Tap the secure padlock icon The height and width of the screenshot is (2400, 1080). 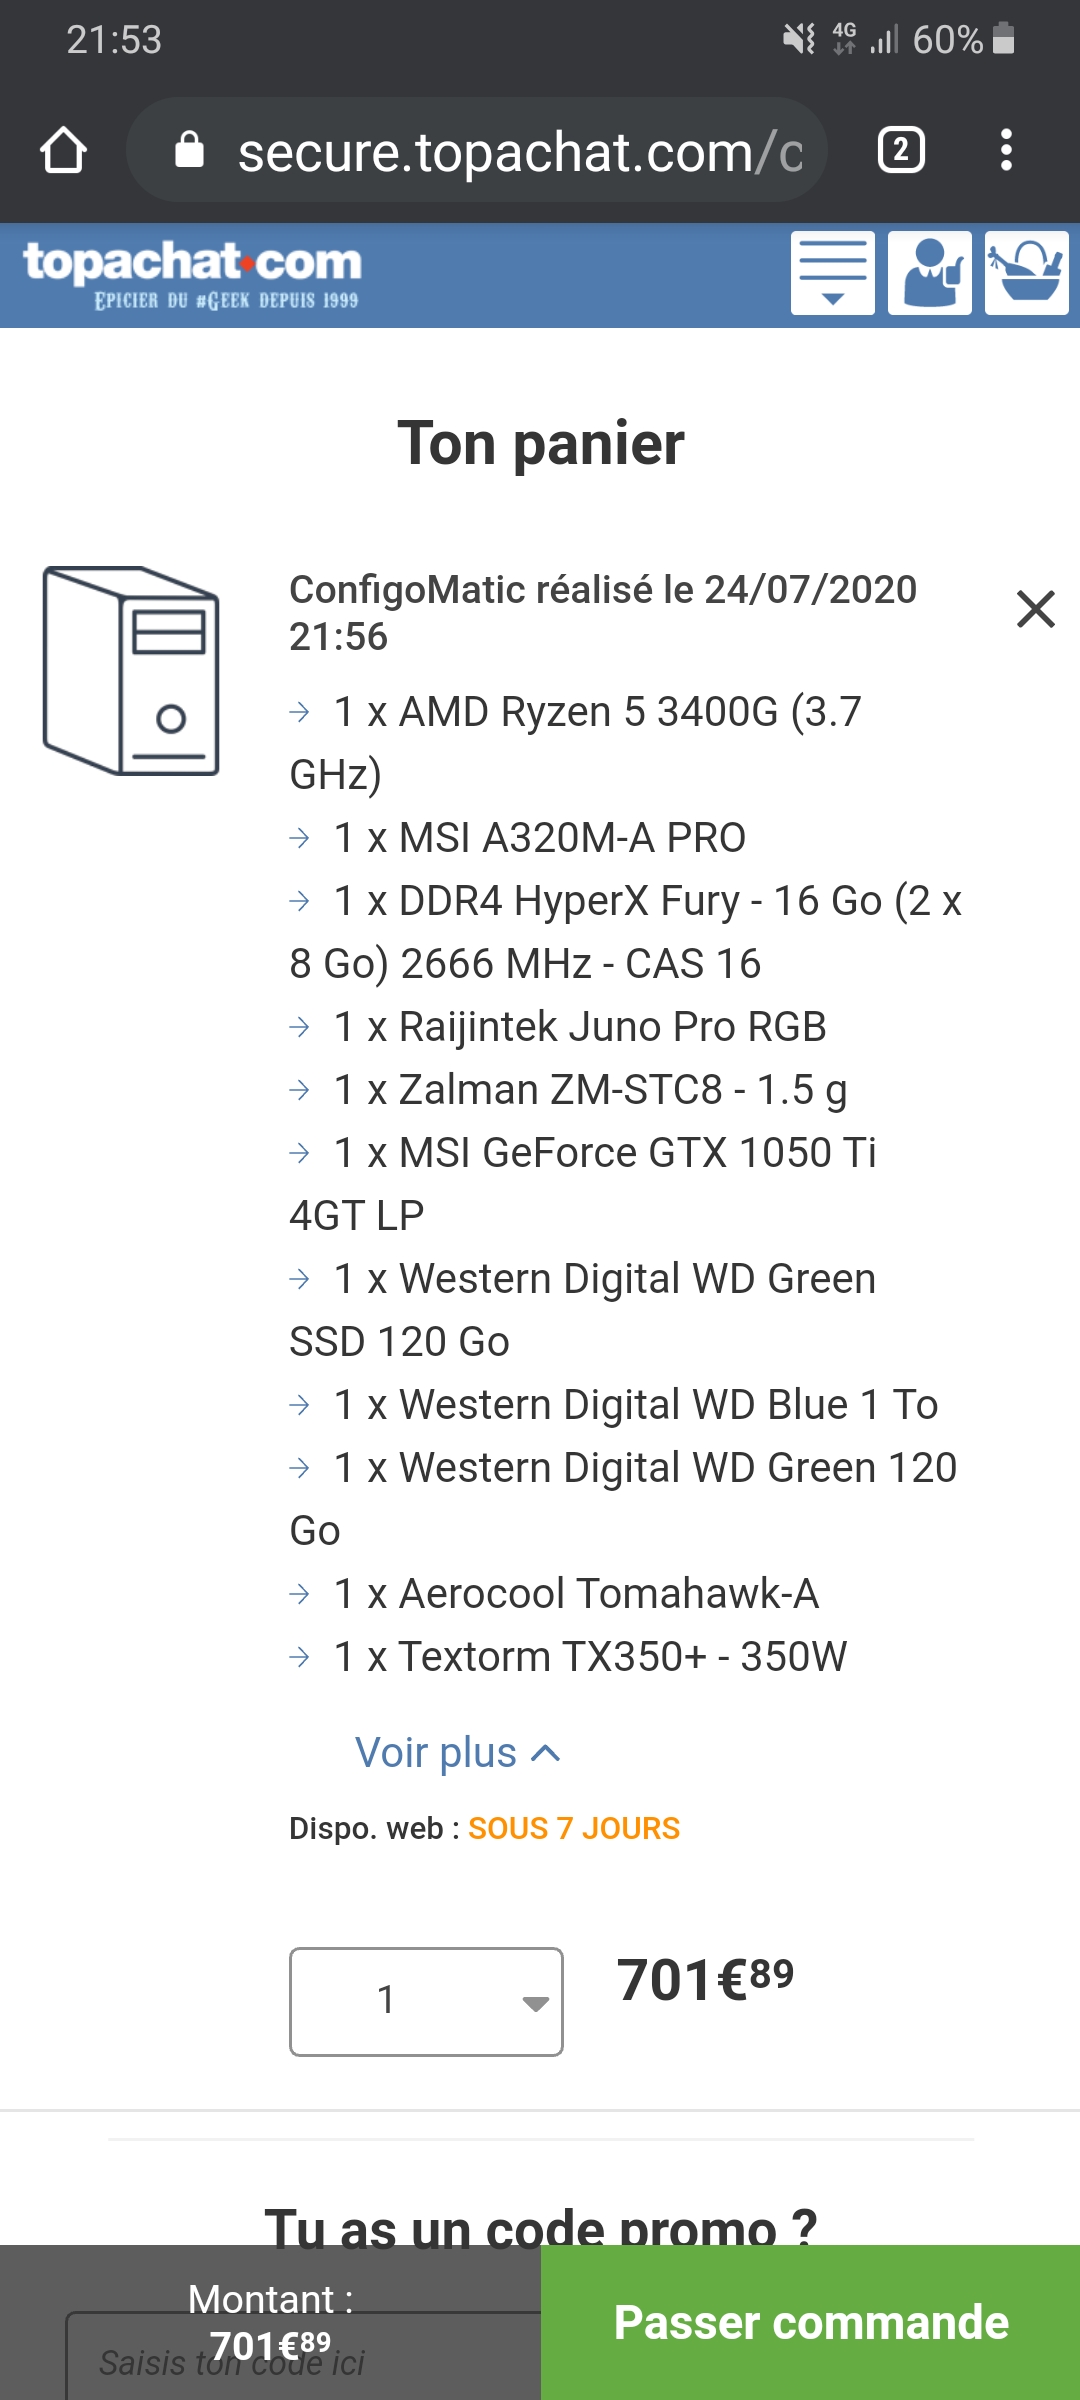click(189, 151)
